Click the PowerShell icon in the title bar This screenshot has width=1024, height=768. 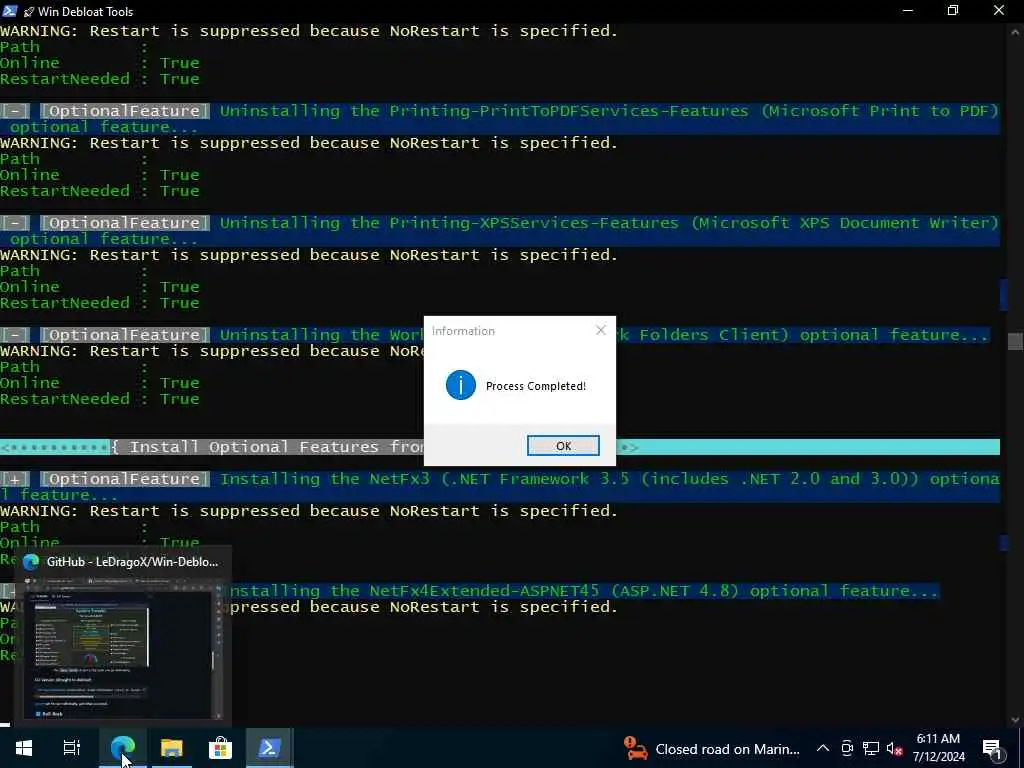pos(10,10)
